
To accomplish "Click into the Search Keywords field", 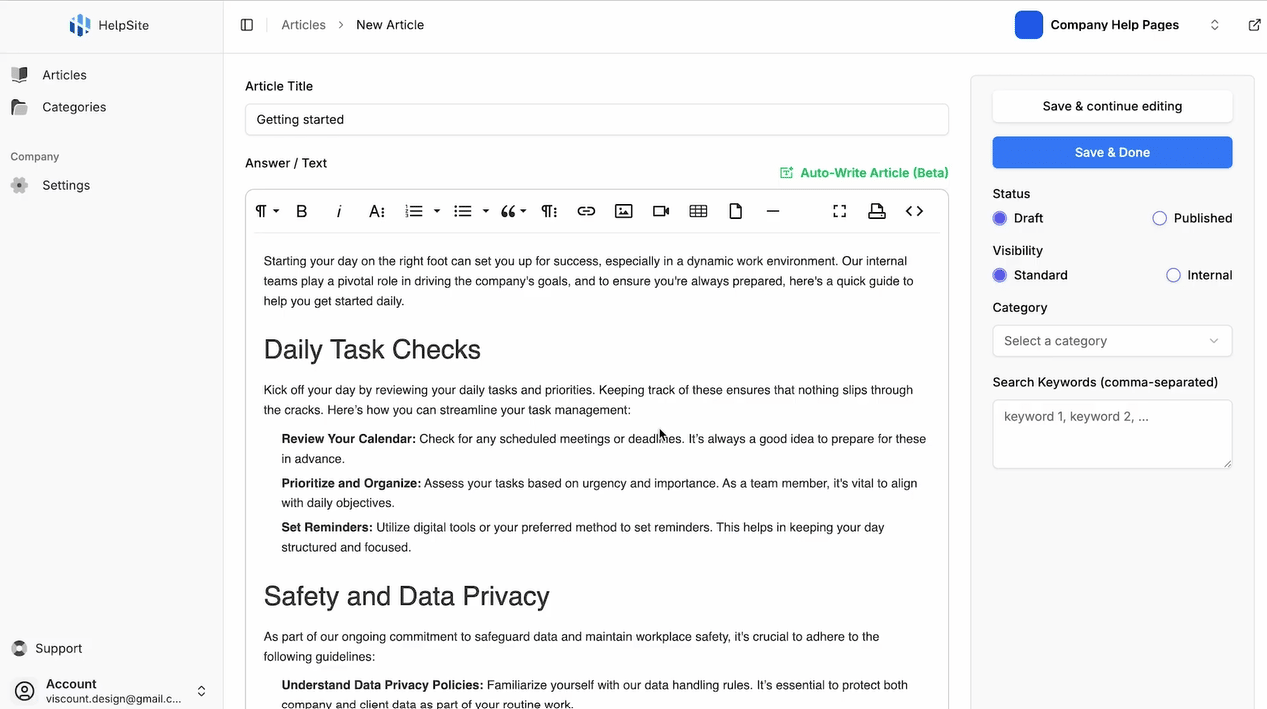I will click(1111, 434).
